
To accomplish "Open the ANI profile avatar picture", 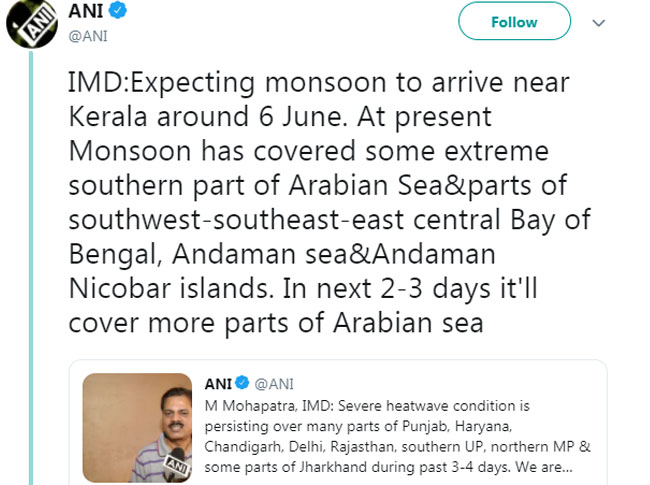I will [x=32, y=24].
